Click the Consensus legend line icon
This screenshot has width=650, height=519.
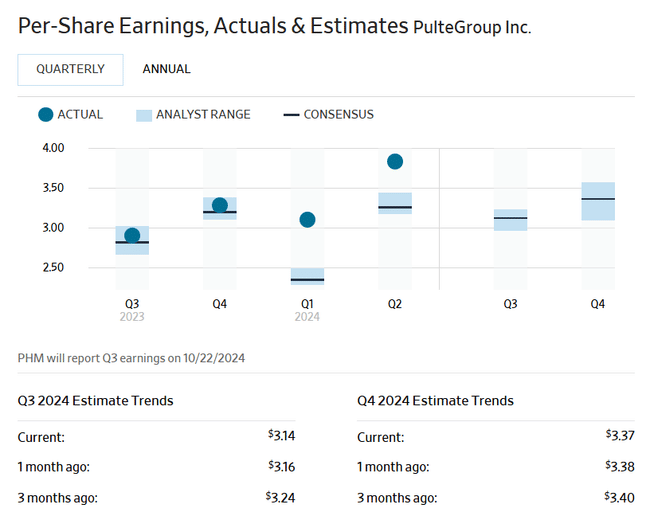click(291, 114)
